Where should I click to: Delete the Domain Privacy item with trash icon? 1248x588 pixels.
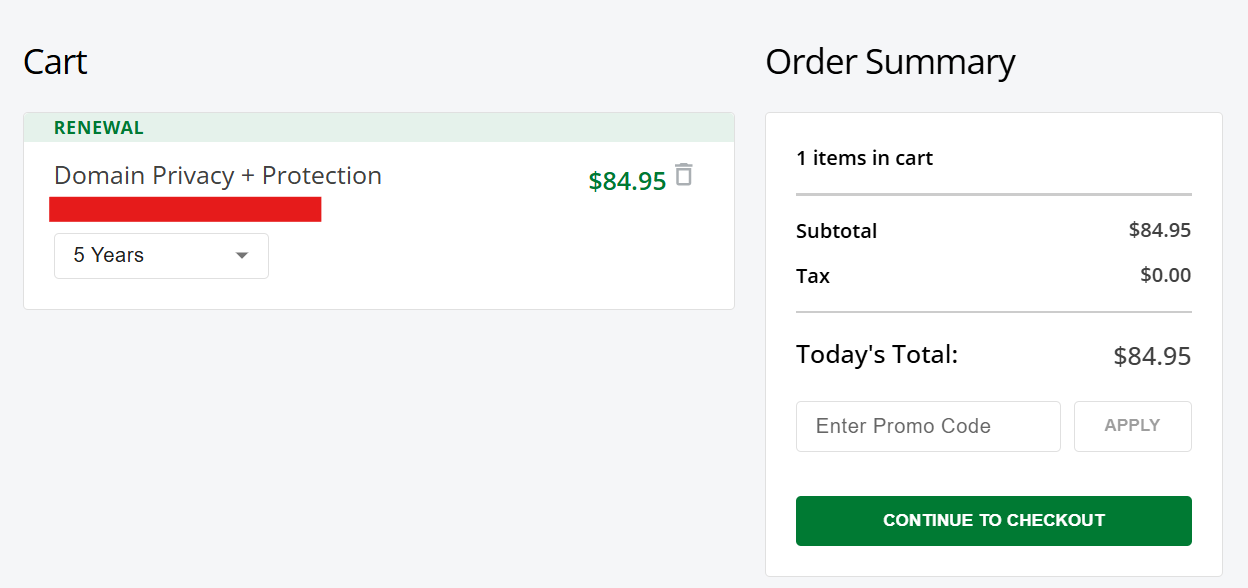click(x=684, y=175)
